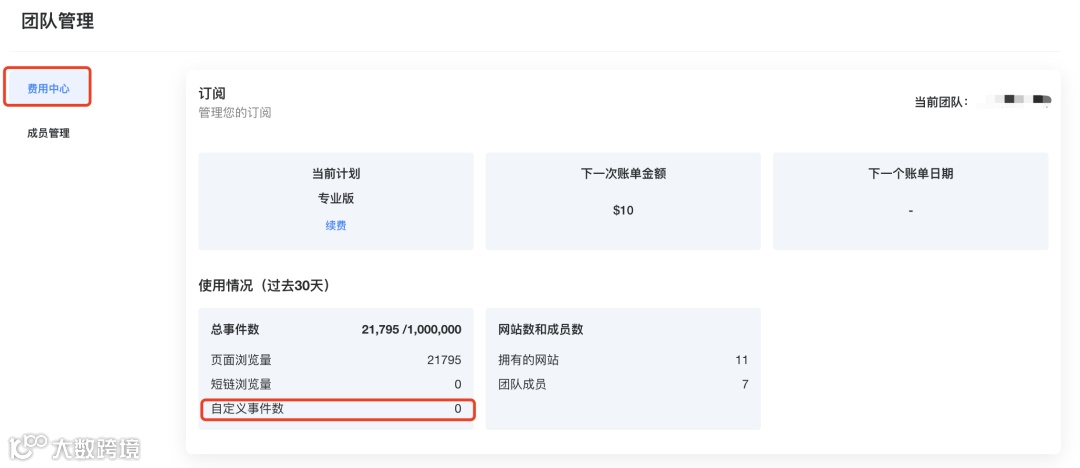Click the 页面浏览量 row
The image size is (1080, 468).
(336, 360)
